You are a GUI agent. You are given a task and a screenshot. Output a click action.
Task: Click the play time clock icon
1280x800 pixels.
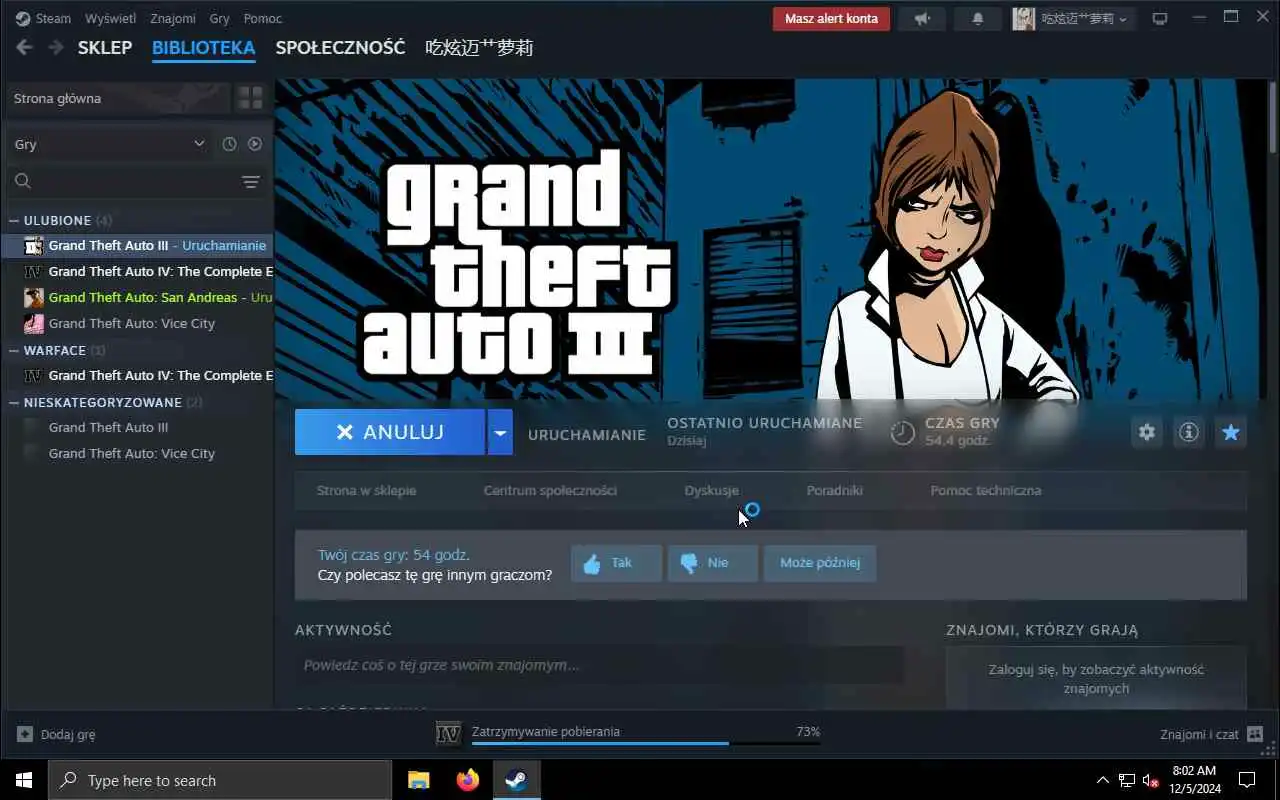903,432
